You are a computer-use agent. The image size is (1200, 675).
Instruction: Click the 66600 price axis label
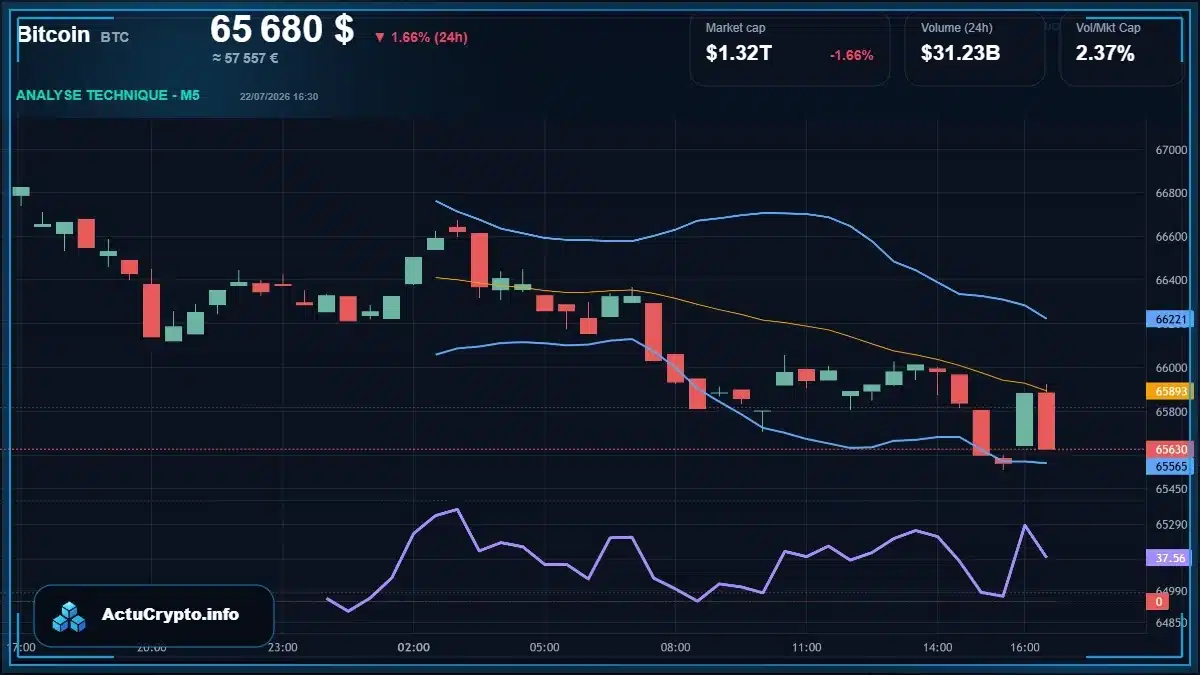click(1170, 237)
